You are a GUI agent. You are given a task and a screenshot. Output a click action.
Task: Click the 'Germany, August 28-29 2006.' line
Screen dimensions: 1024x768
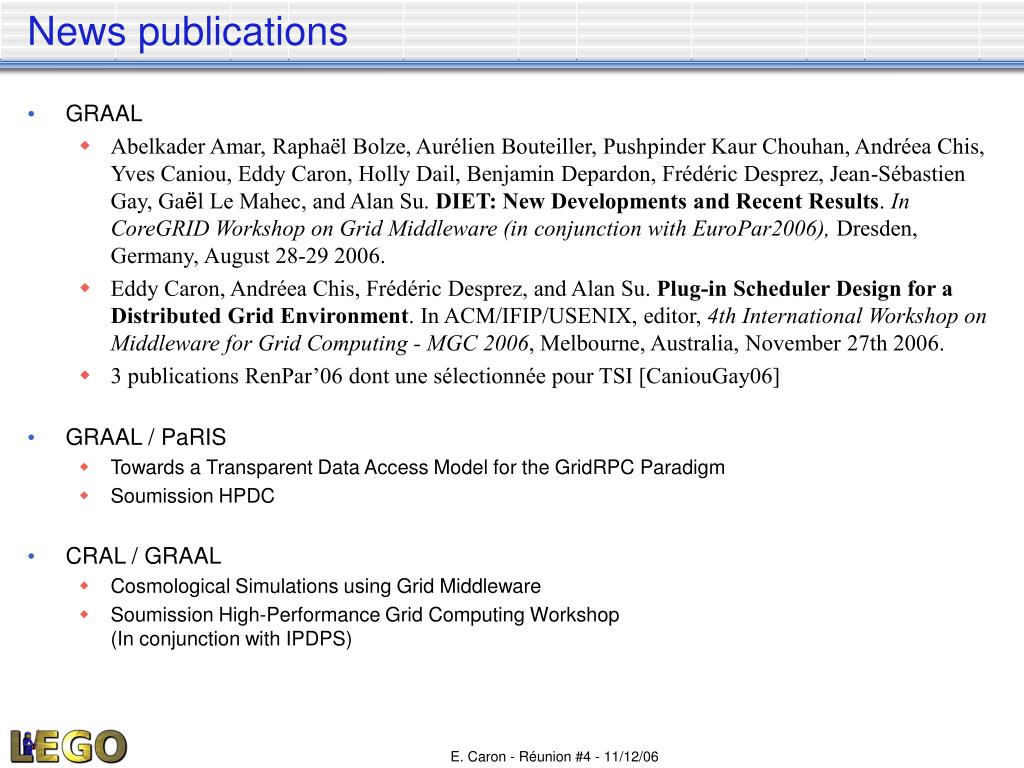point(248,256)
